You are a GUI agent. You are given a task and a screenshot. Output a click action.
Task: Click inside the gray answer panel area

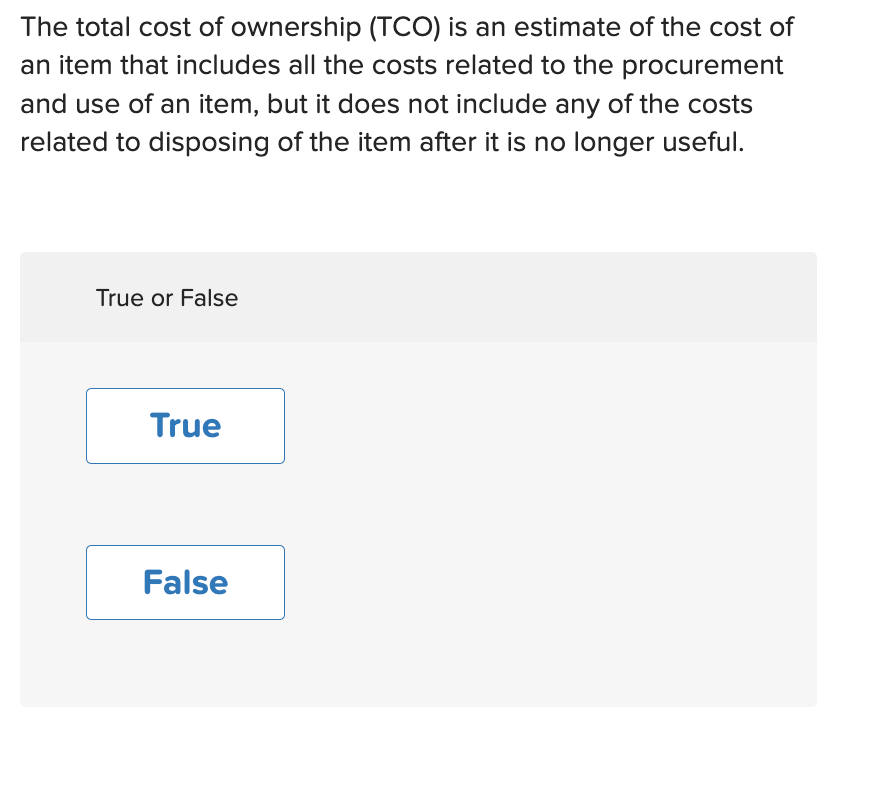[550, 500]
